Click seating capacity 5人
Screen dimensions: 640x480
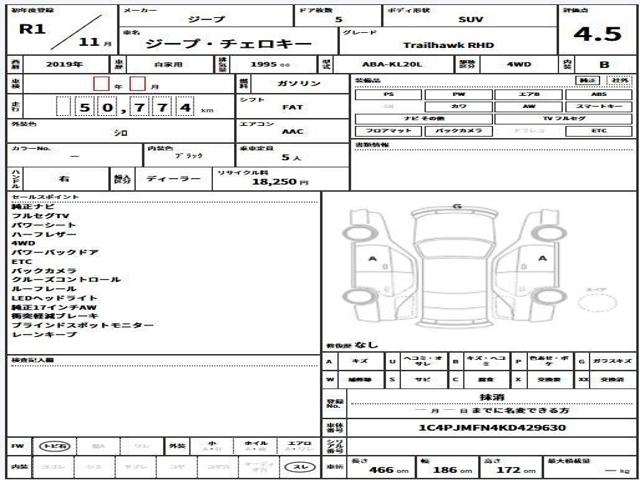coord(291,157)
